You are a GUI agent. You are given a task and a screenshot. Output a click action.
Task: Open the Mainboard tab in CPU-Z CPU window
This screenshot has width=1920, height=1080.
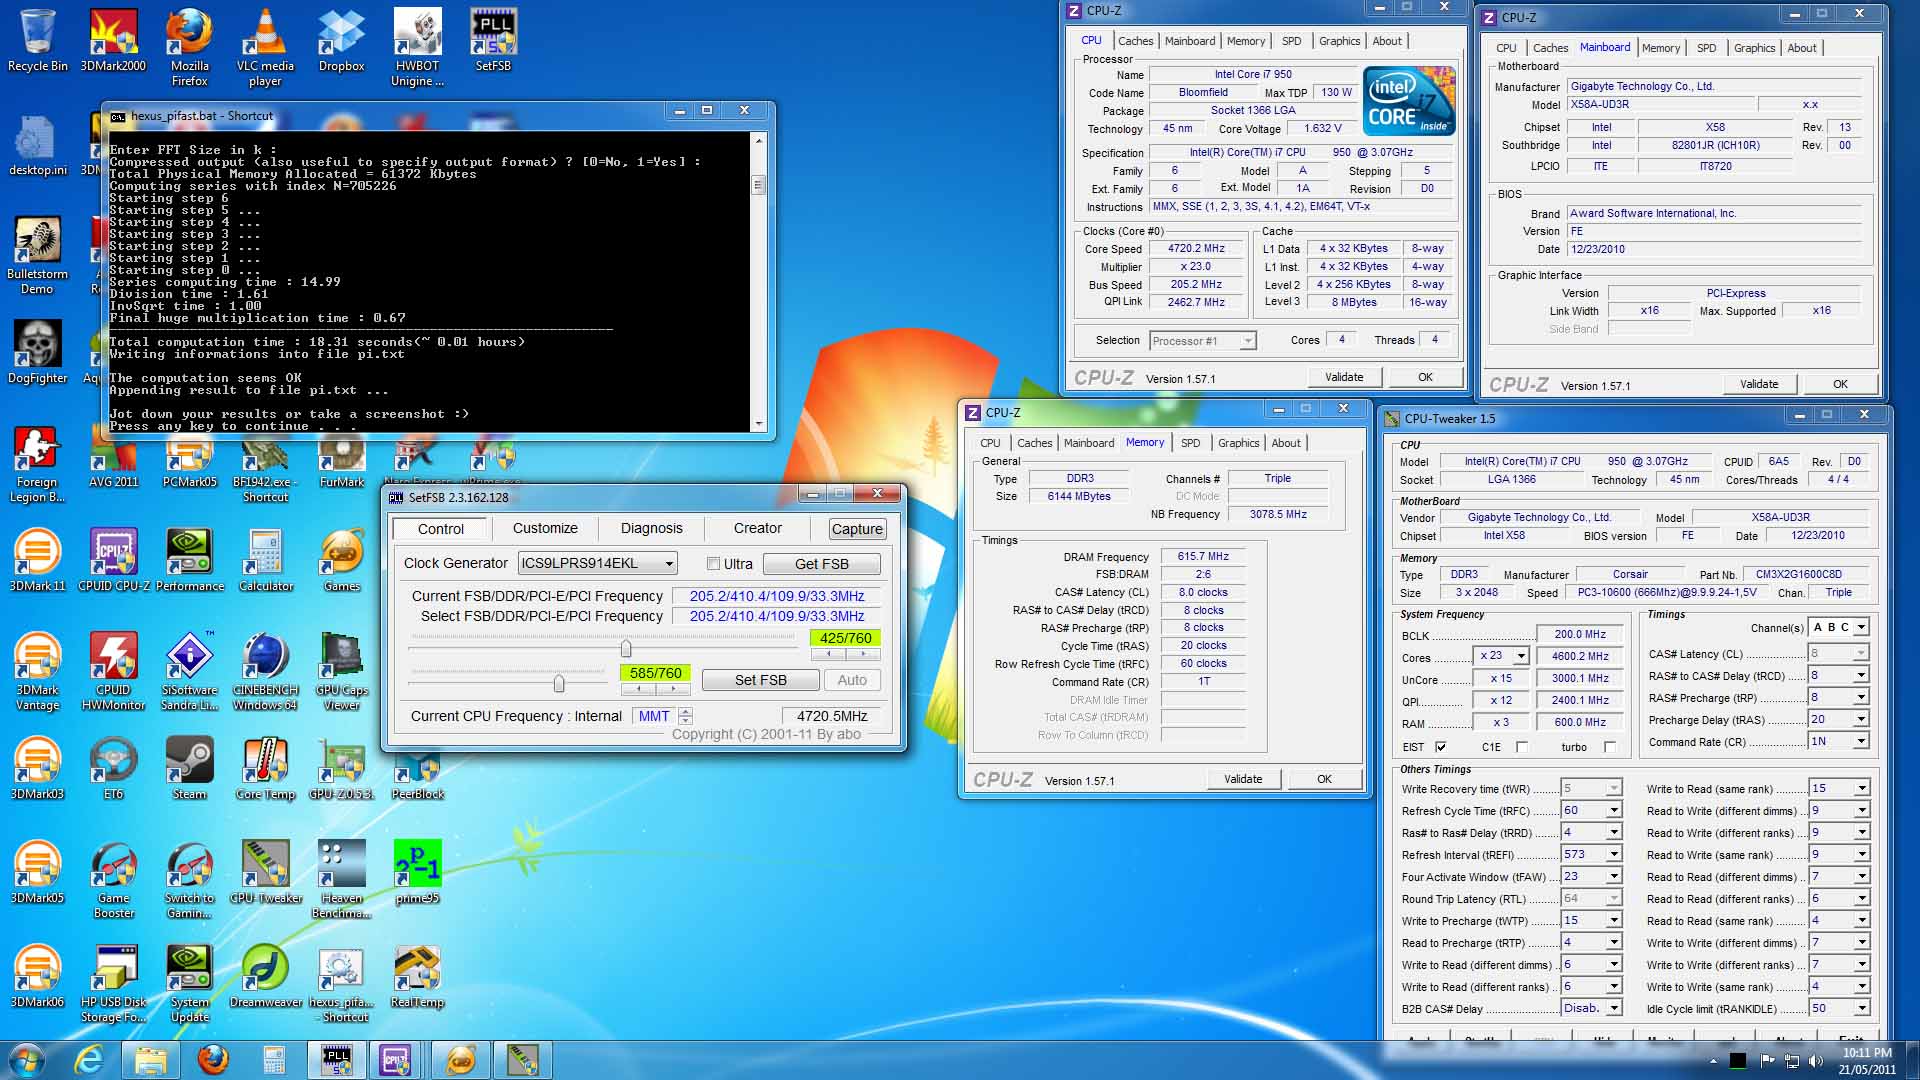click(1190, 41)
